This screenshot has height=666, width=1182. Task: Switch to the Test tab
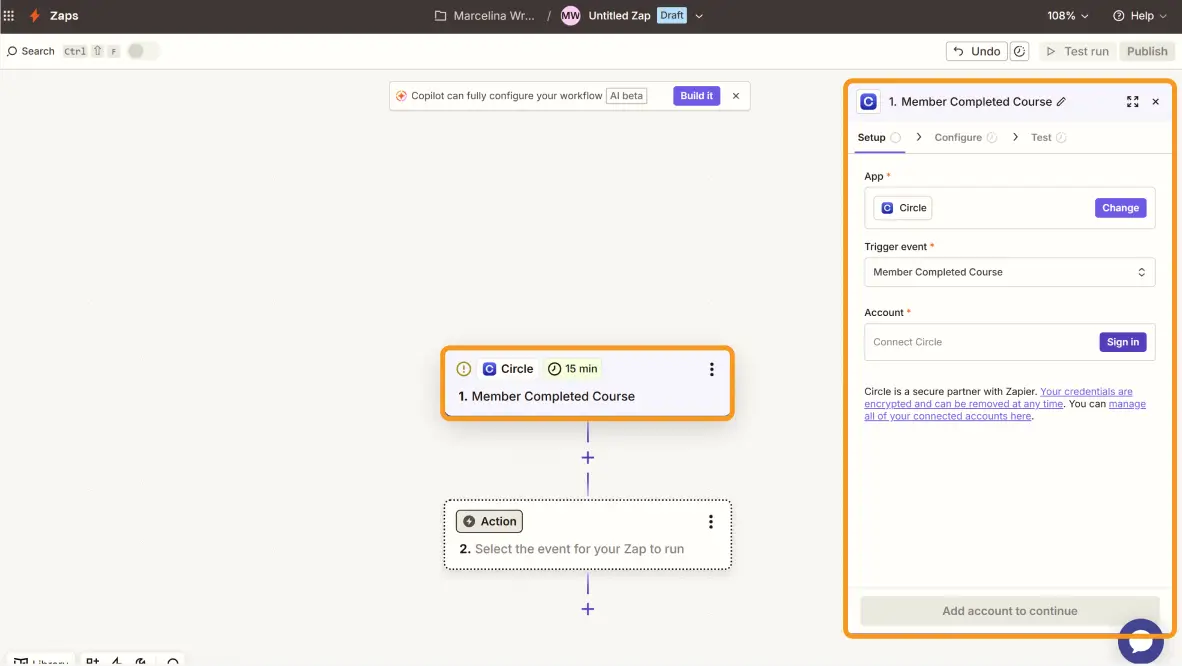(1048, 137)
